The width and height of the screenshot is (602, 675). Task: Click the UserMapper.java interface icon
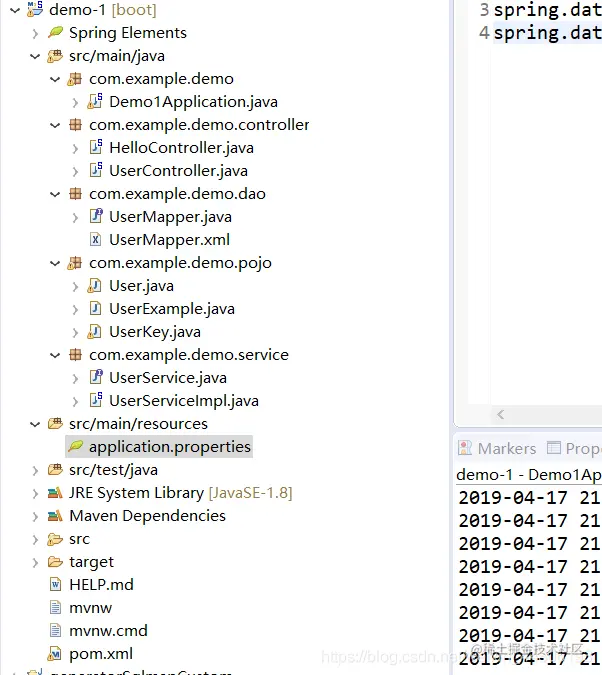click(x=96, y=216)
